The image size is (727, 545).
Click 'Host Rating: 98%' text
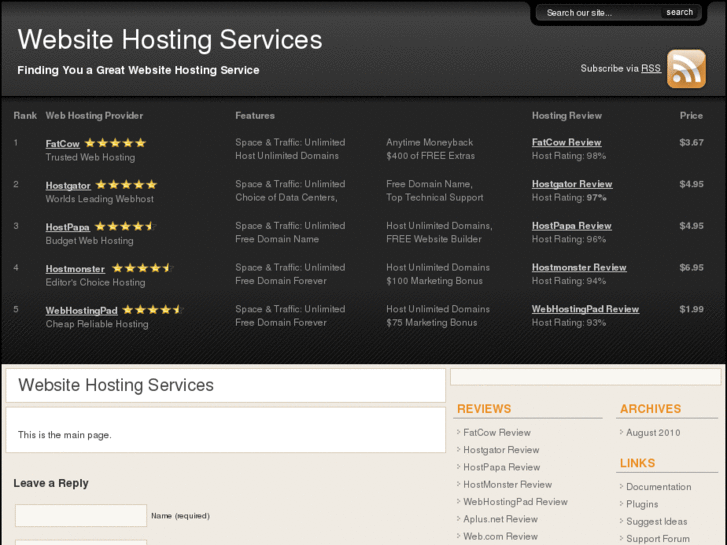point(569,156)
